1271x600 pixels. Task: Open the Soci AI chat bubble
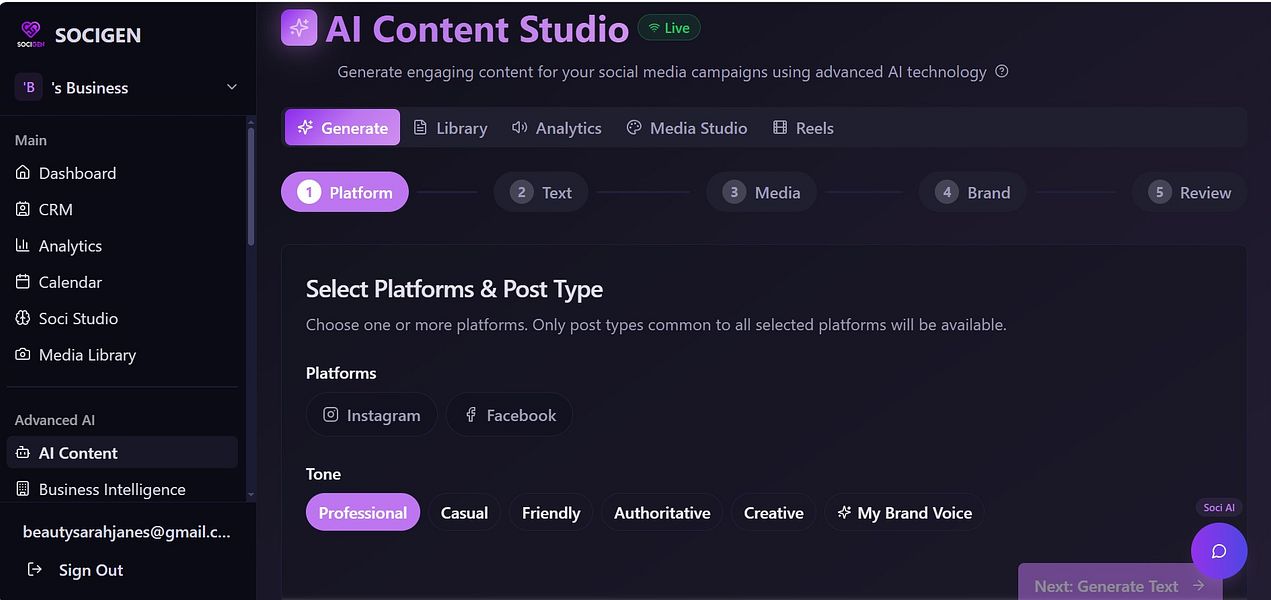tap(1219, 551)
